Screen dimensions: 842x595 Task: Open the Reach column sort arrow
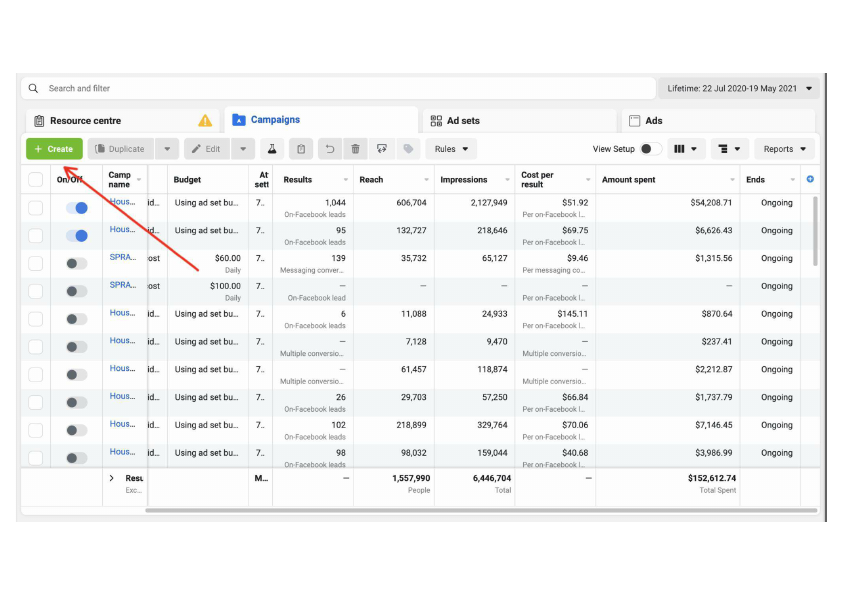click(x=426, y=180)
